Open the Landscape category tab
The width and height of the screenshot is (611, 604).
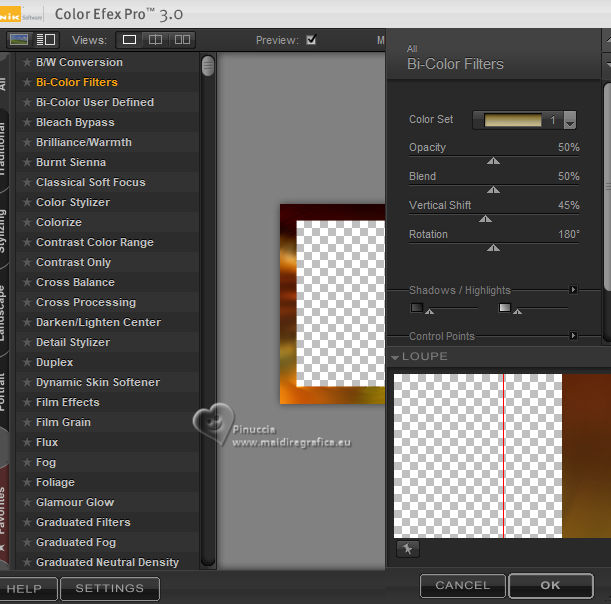(3, 314)
